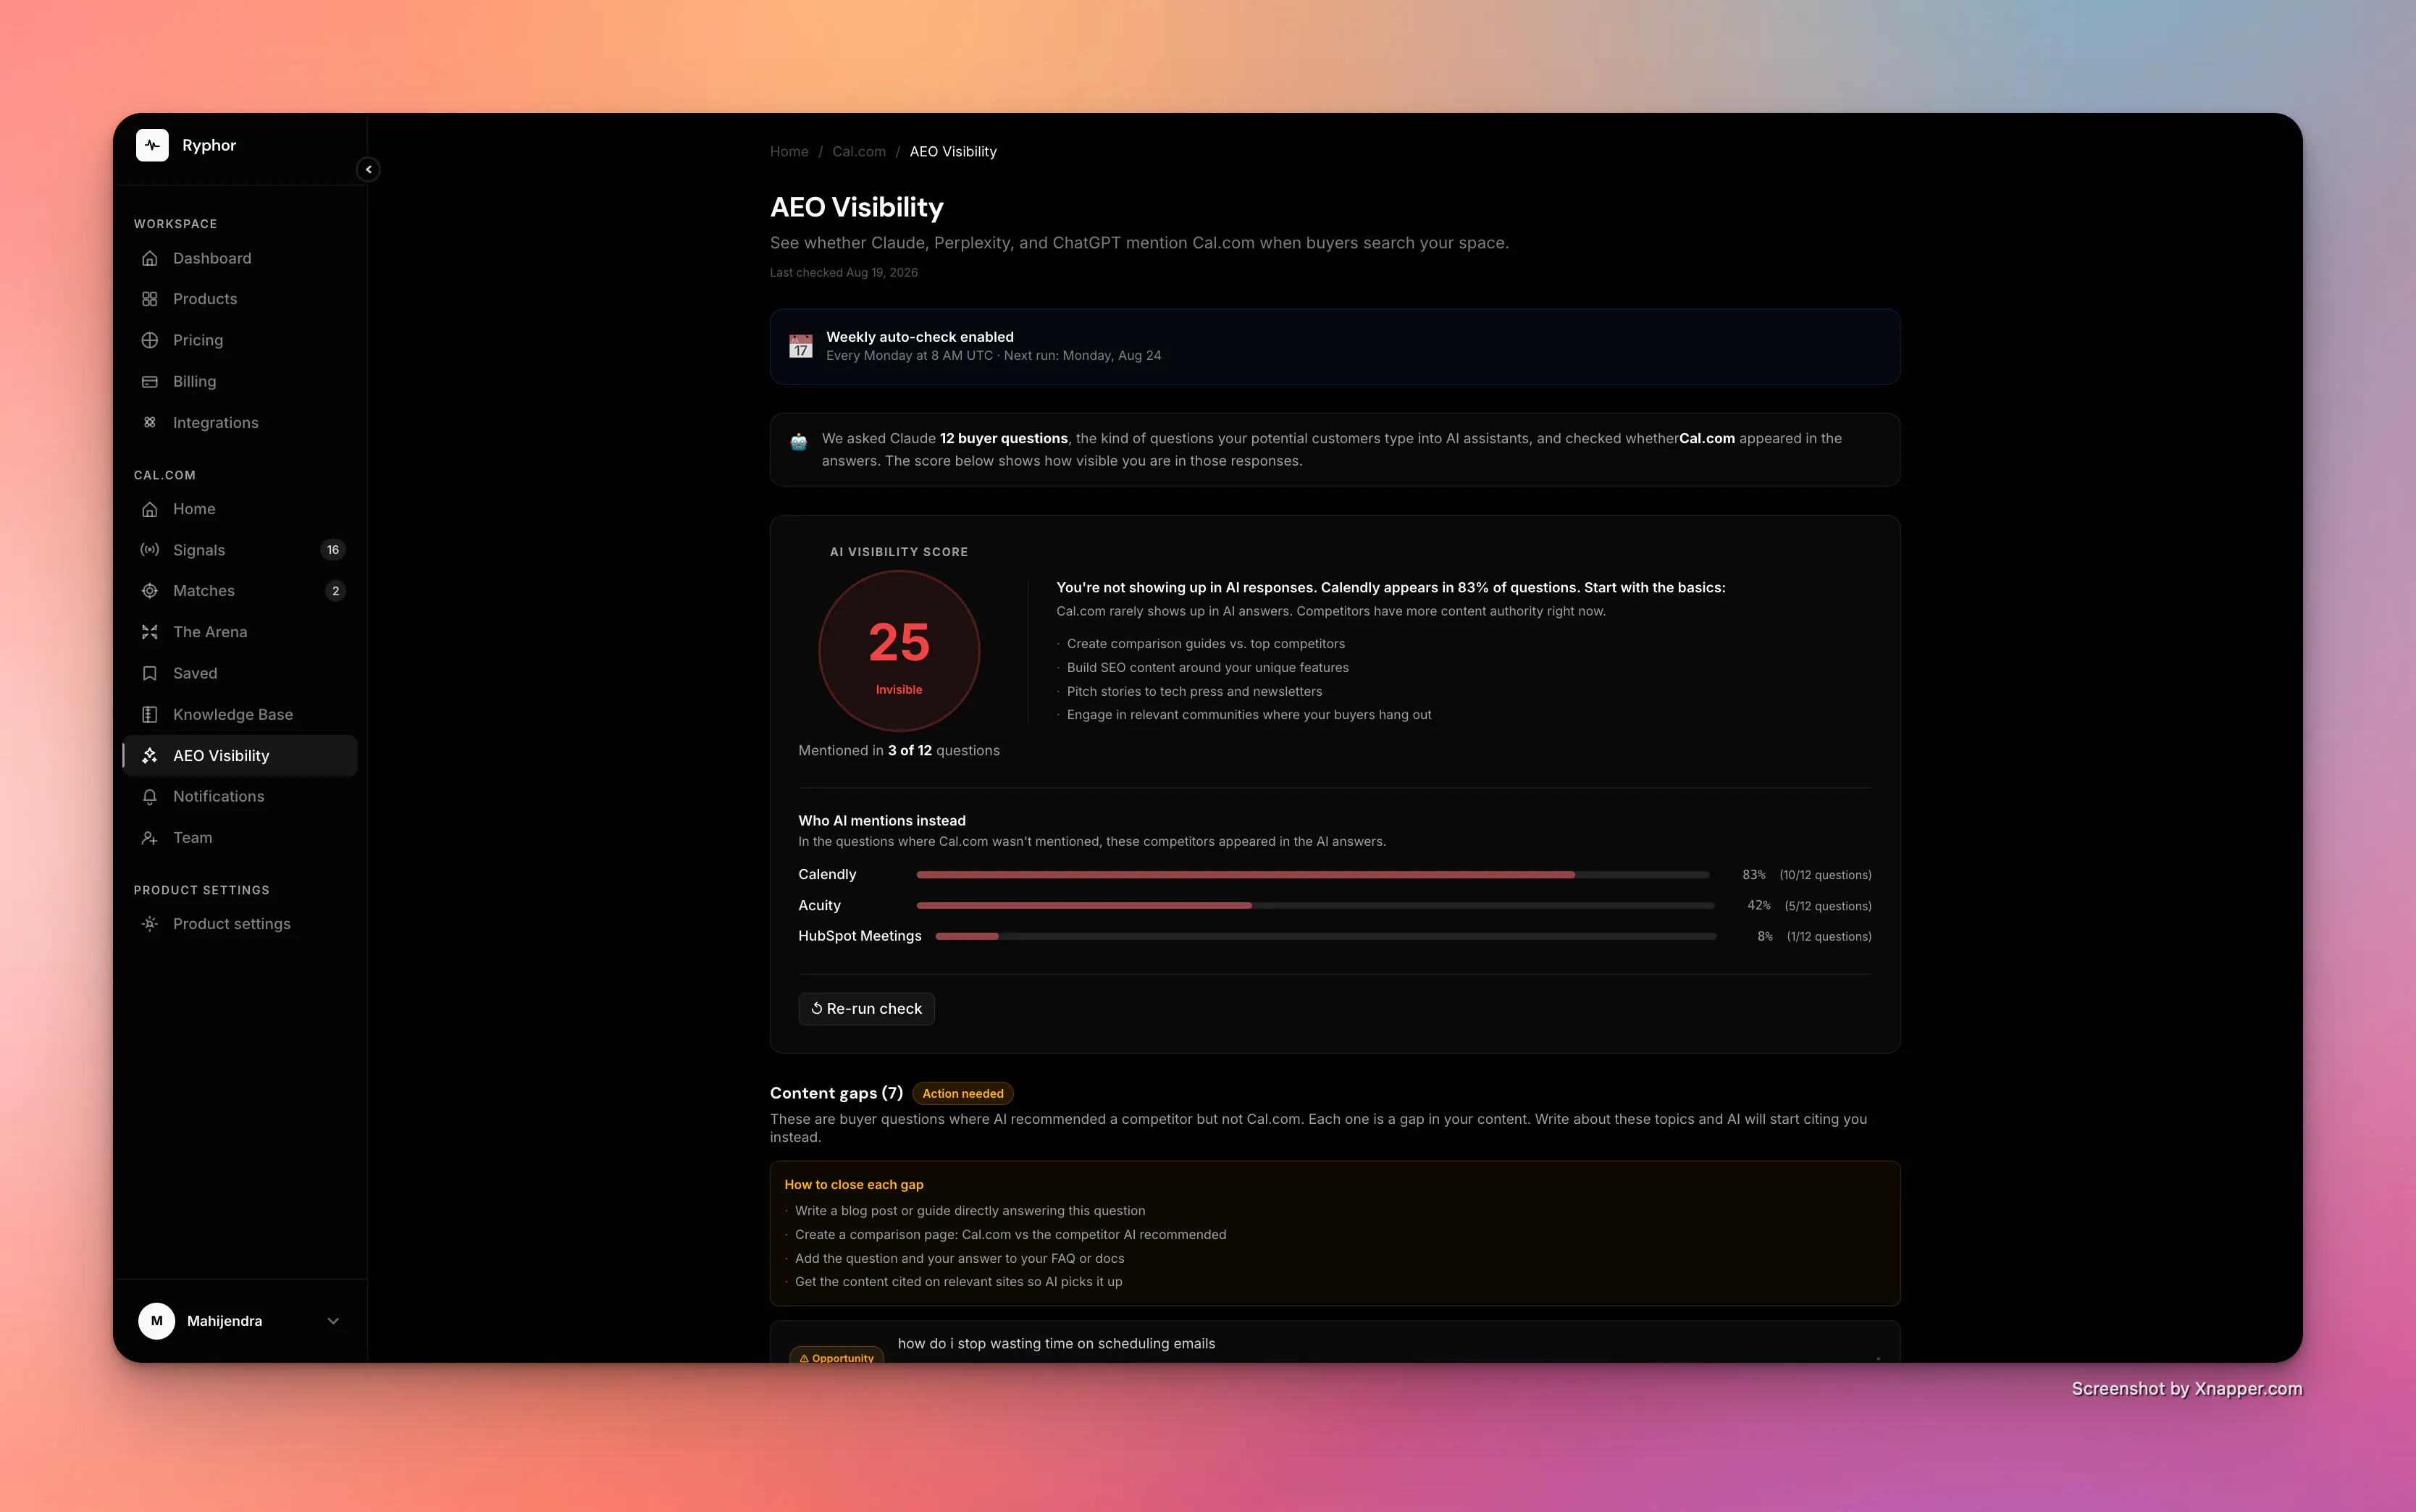The height and width of the screenshot is (1512, 2416).
Task: Click the Cal.com Home icon
Action: 150,509
